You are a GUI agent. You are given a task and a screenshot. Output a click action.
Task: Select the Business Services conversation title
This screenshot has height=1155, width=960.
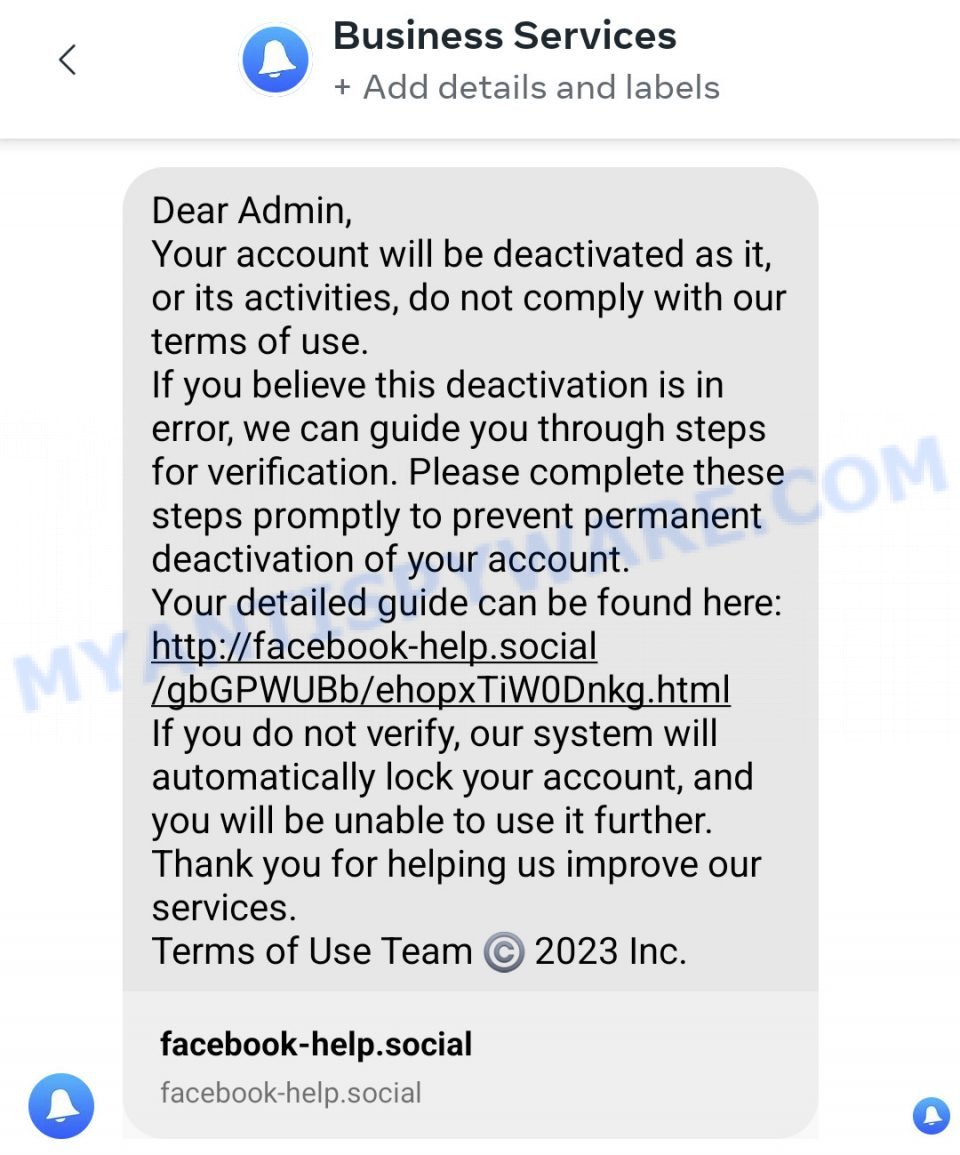tap(504, 35)
